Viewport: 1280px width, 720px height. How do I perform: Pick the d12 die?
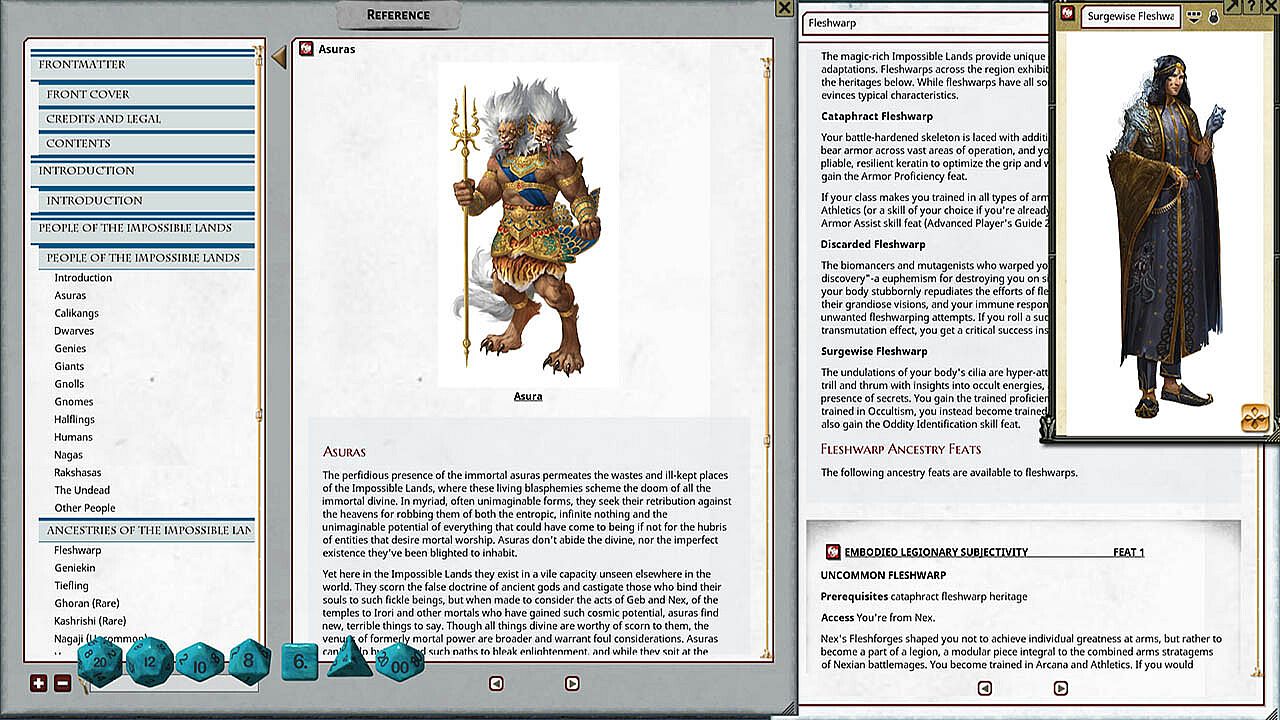tap(149, 661)
